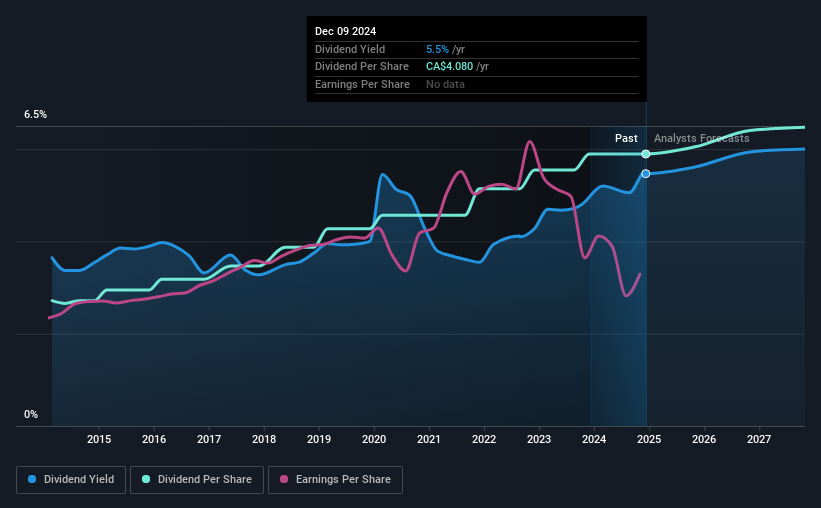This screenshot has height=508, width=821.
Task: Click the pink Earnings Per Share legend dot
Action: (x=284, y=479)
